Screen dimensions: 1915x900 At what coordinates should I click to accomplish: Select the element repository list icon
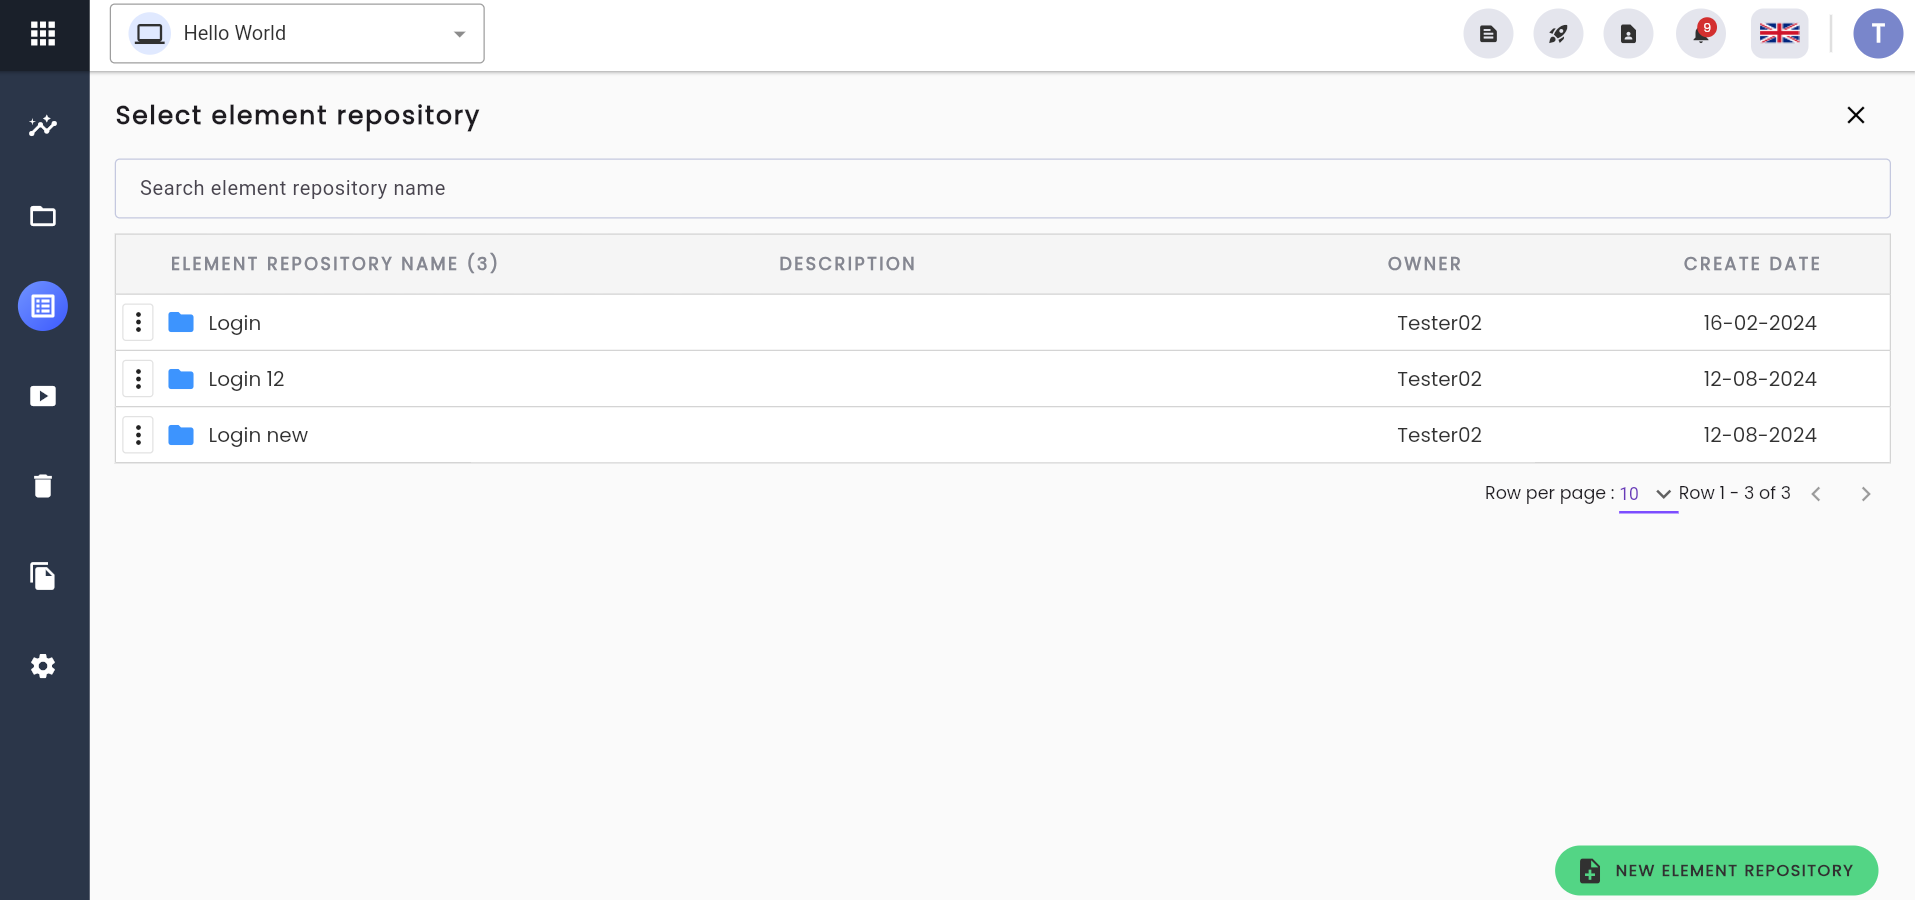tap(43, 306)
